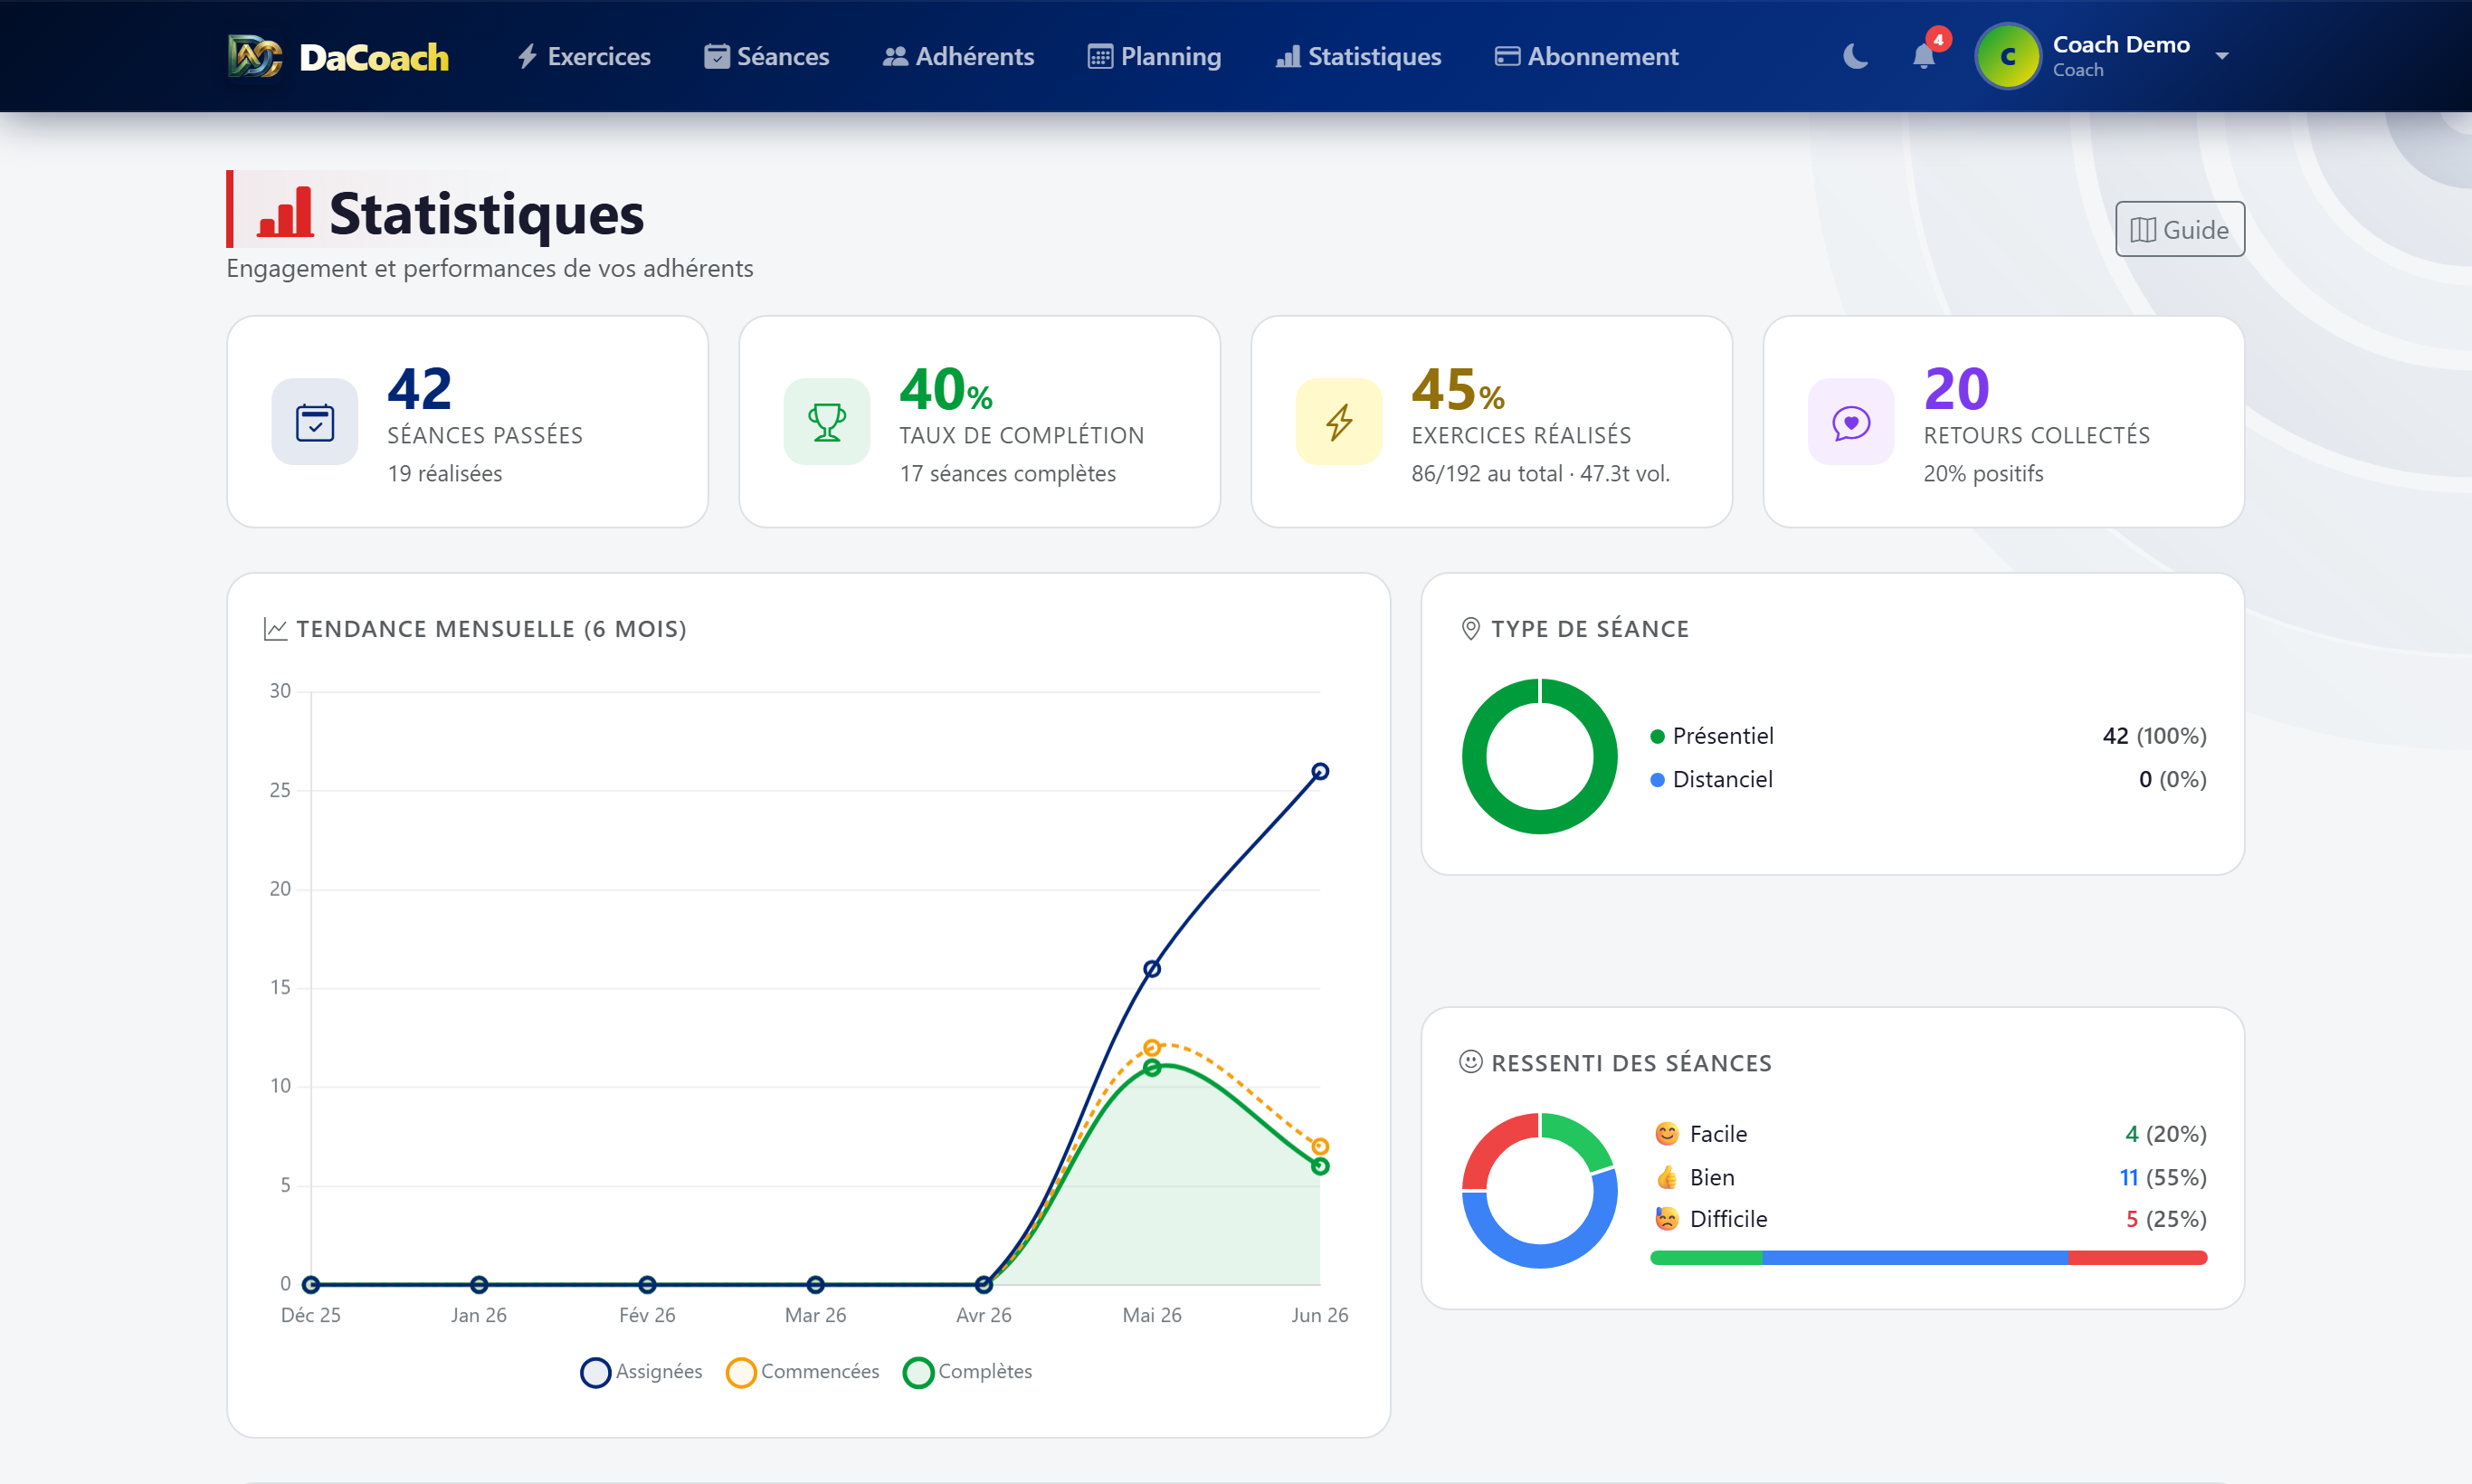Navigate to Planning
The height and width of the screenshot is (1484, 2472).
(1155, 56)
